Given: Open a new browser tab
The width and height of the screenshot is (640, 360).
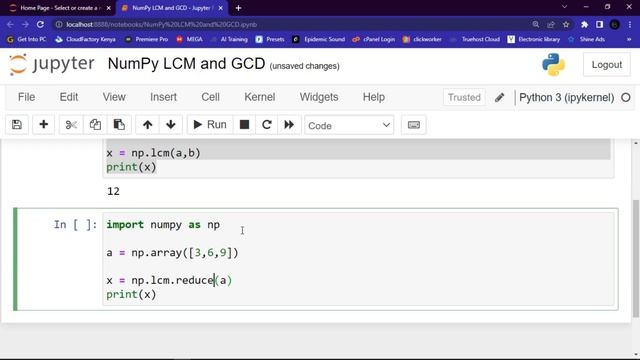Looking at the screenshot, I should 238,8.
